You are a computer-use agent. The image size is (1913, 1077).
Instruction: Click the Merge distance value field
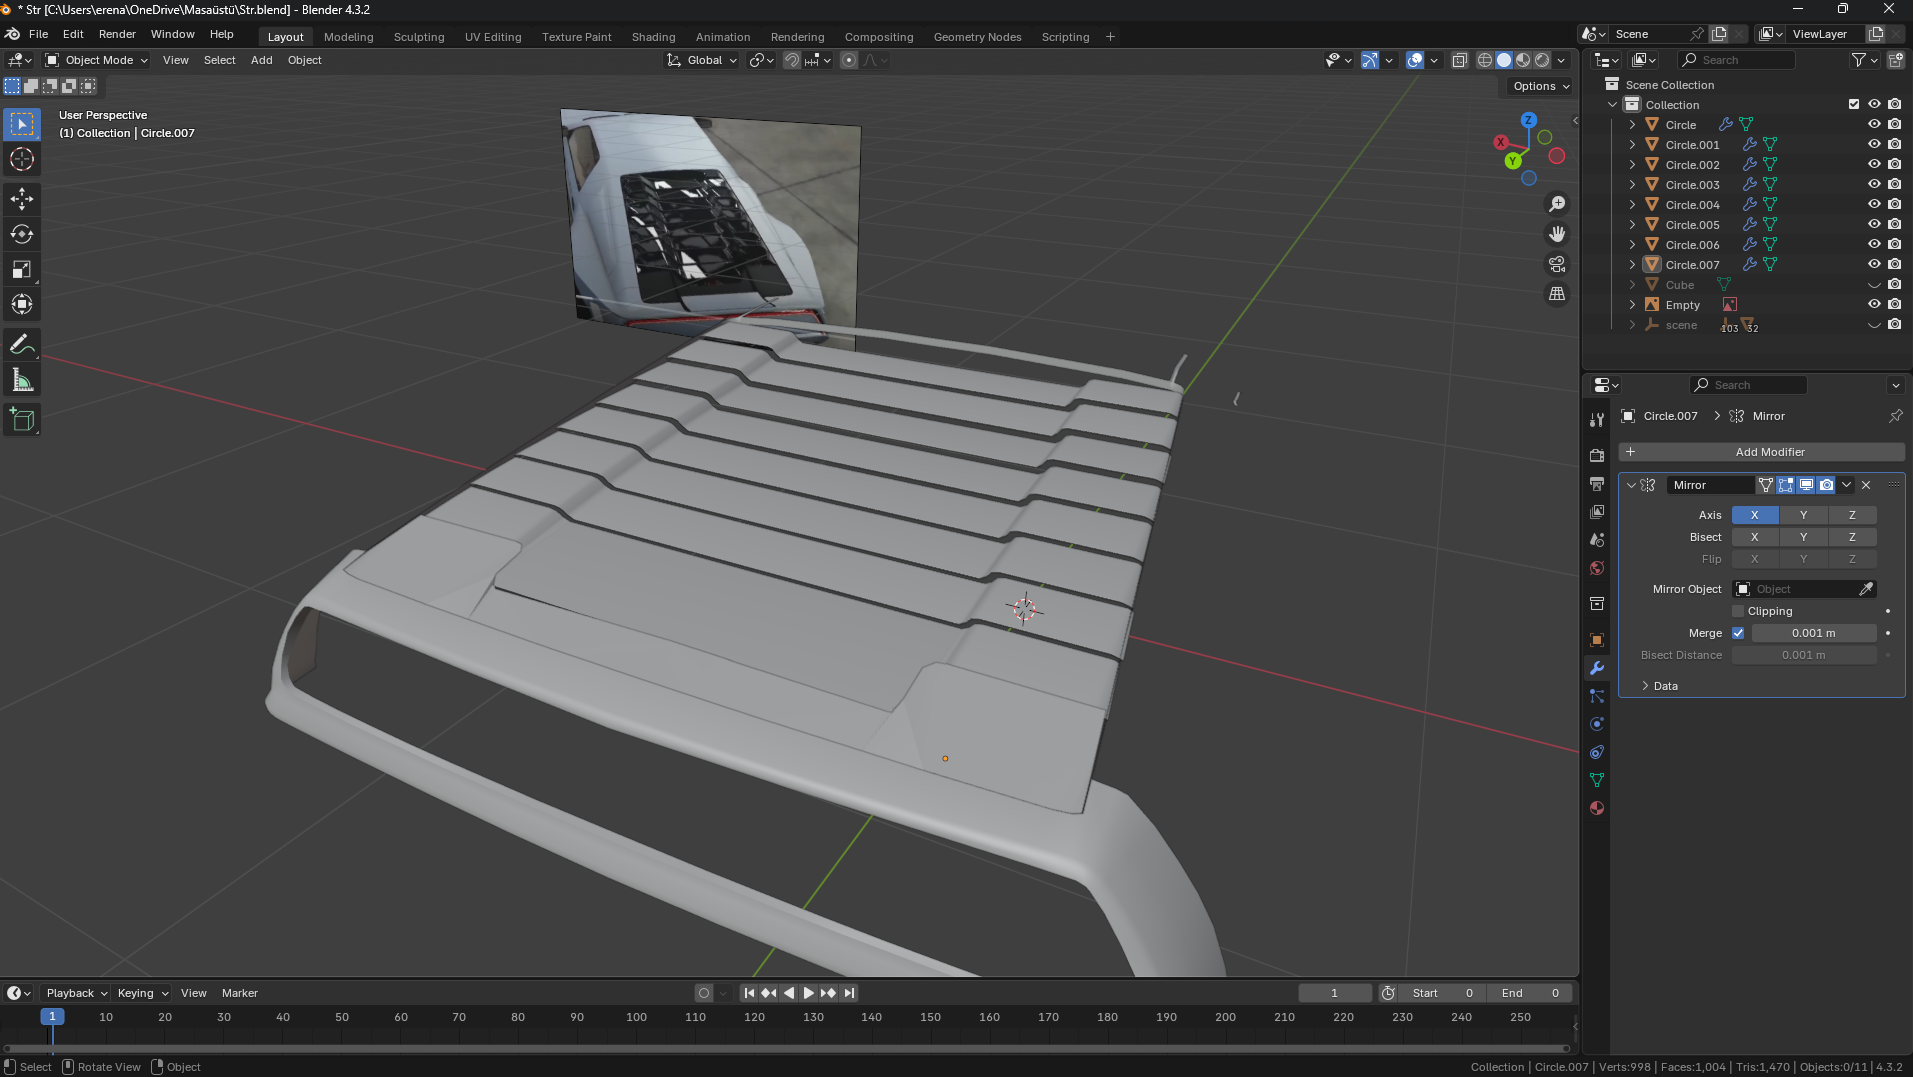pyautogui.click(x=1813, y=633)
